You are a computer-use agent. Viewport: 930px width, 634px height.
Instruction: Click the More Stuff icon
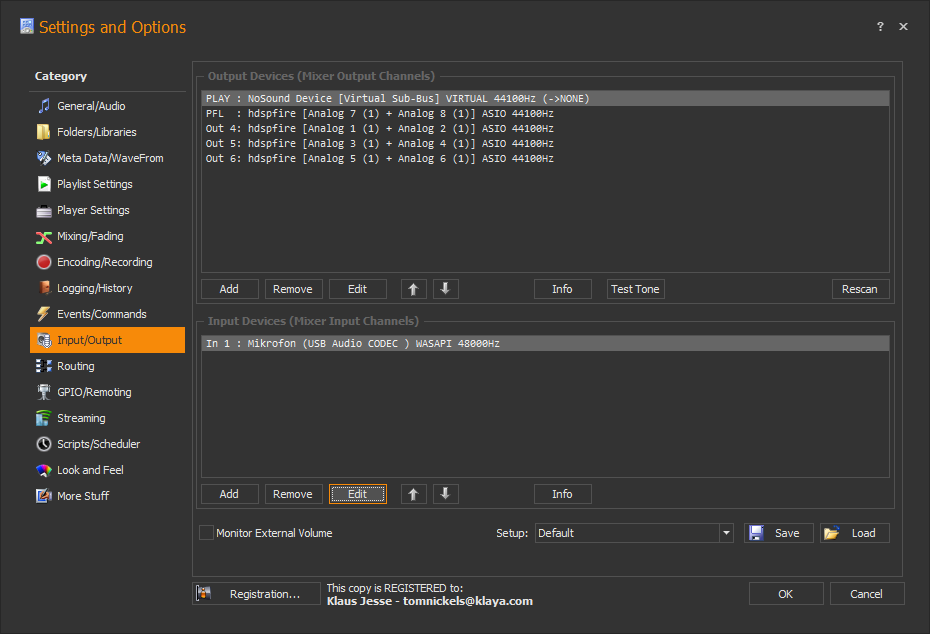[44, 496]
